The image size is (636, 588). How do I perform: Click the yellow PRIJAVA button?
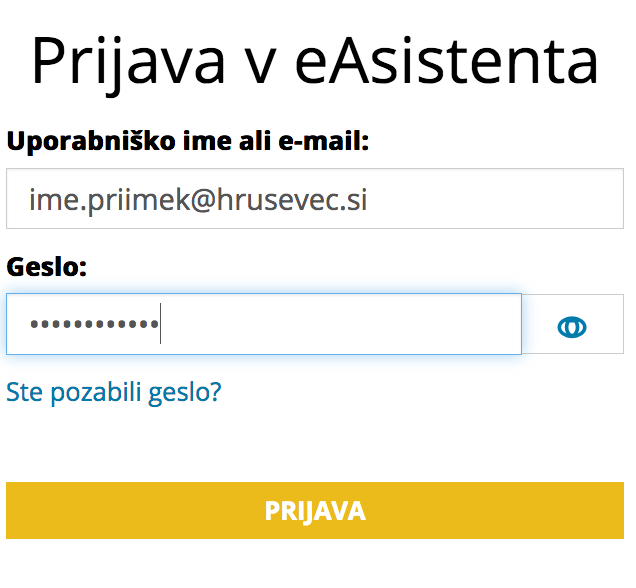315,510
